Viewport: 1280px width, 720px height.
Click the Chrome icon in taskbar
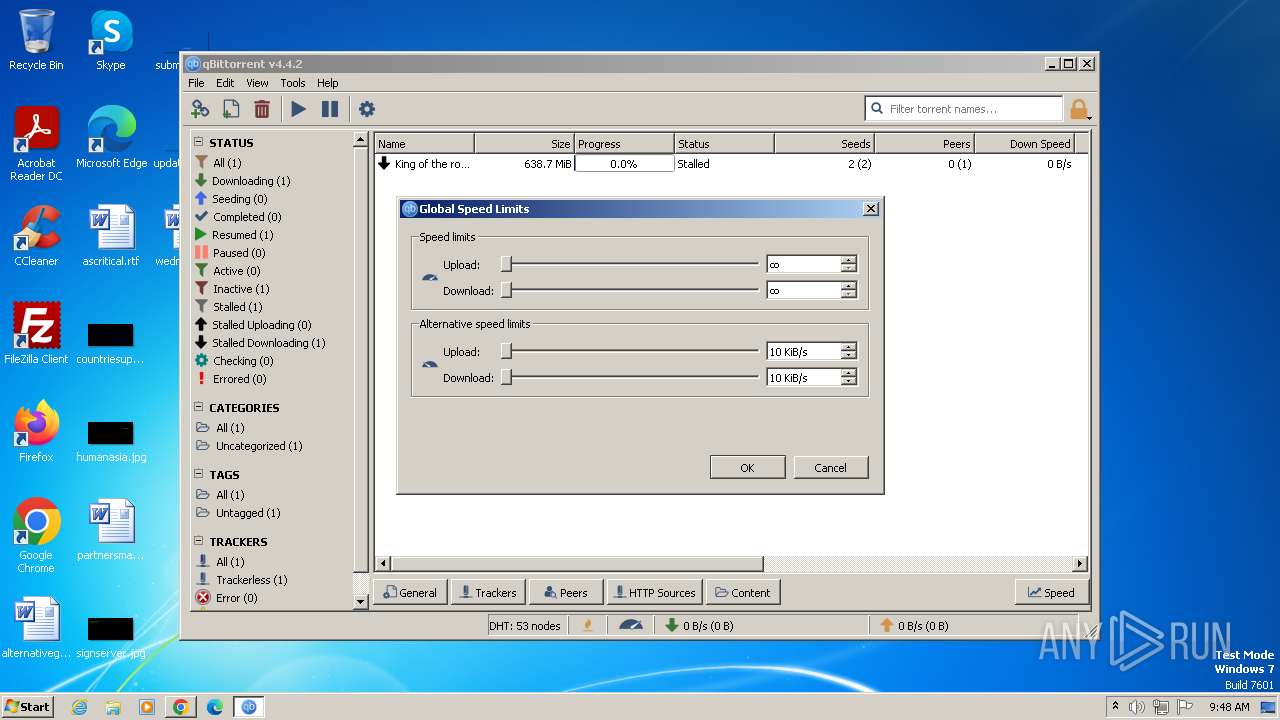pyautogui.click(x=180, y=706)
